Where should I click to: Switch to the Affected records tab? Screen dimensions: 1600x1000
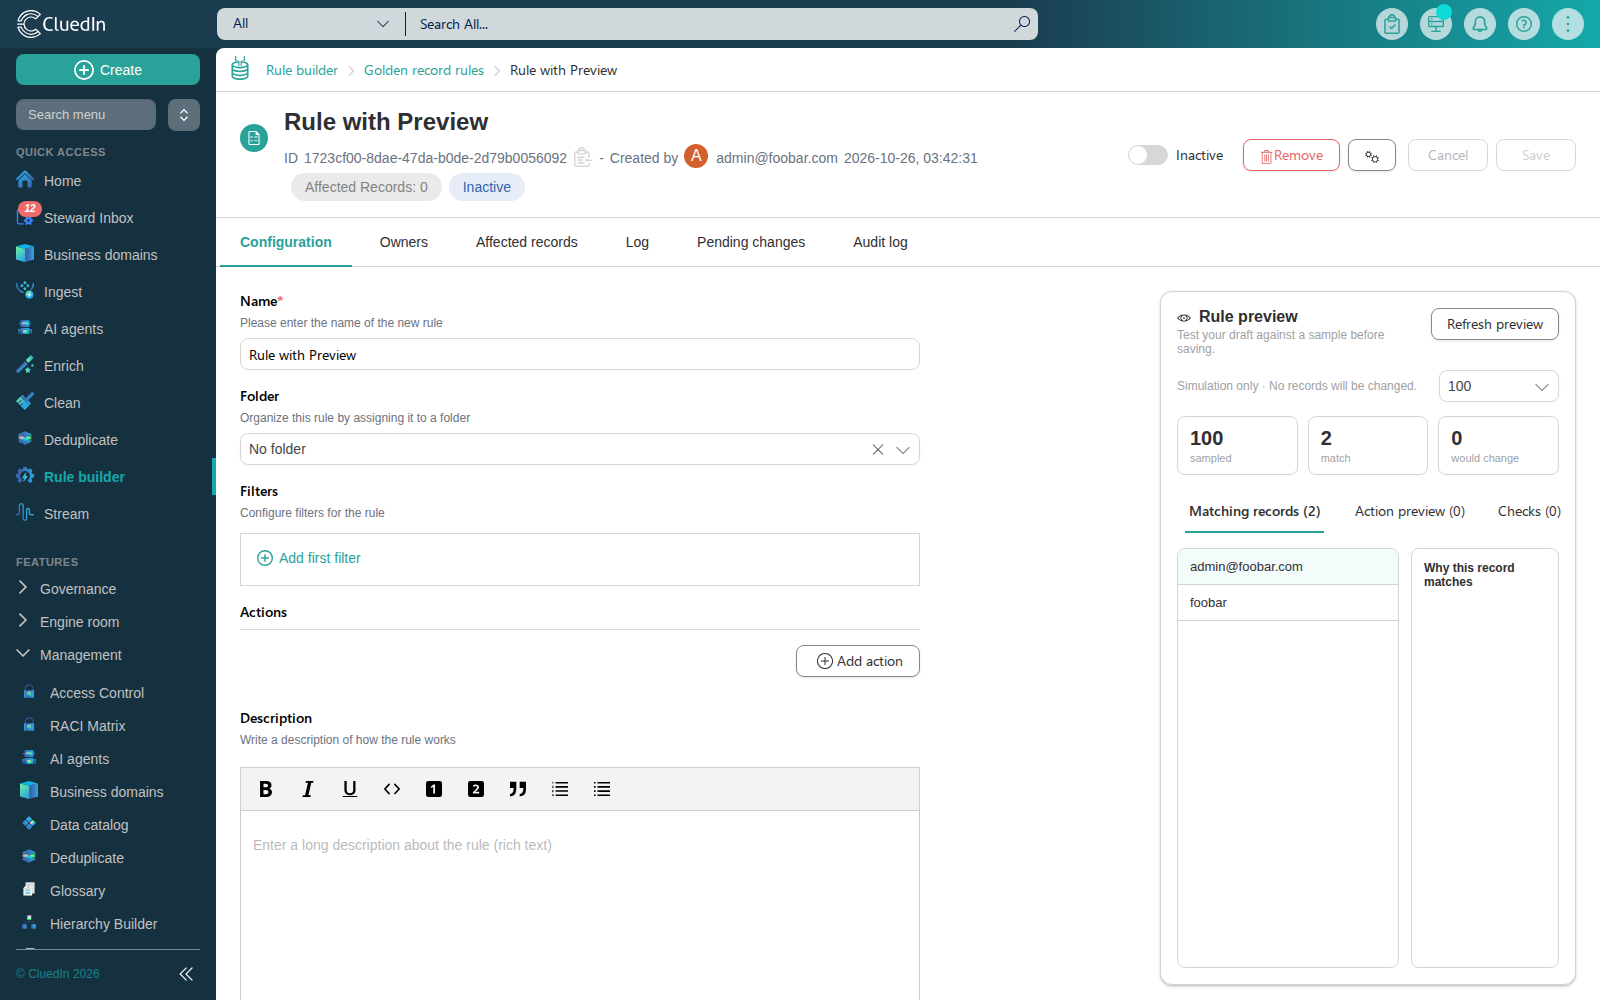pos(527,242)
